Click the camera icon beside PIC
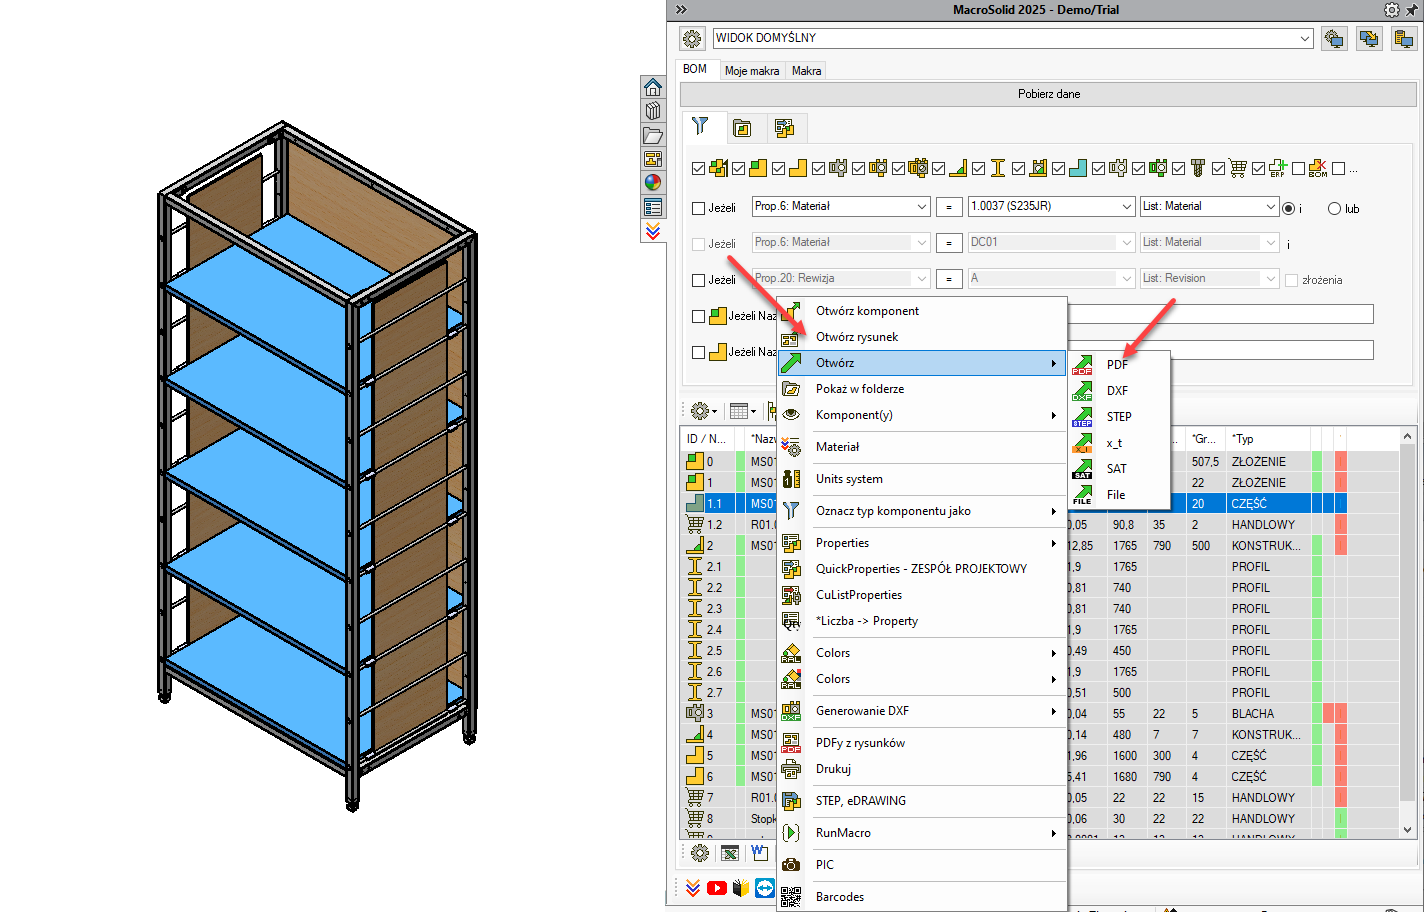Viewport: 1424px width, 912px height. [791, 865]
